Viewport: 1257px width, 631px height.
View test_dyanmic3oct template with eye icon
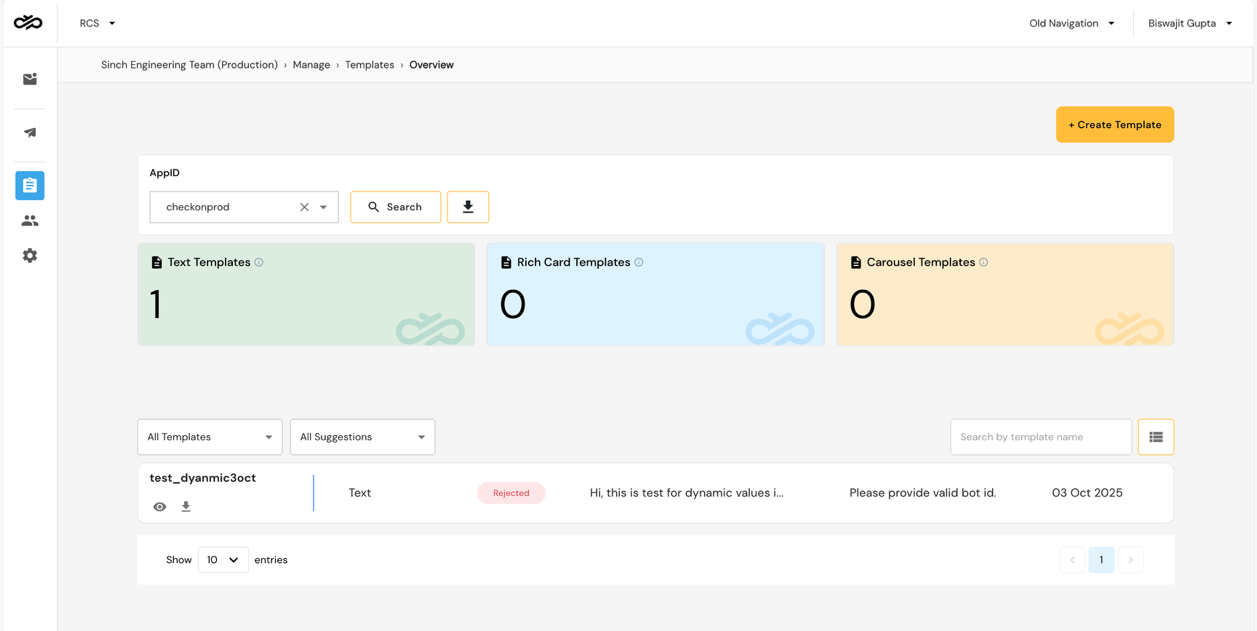(x=160, y=507)
